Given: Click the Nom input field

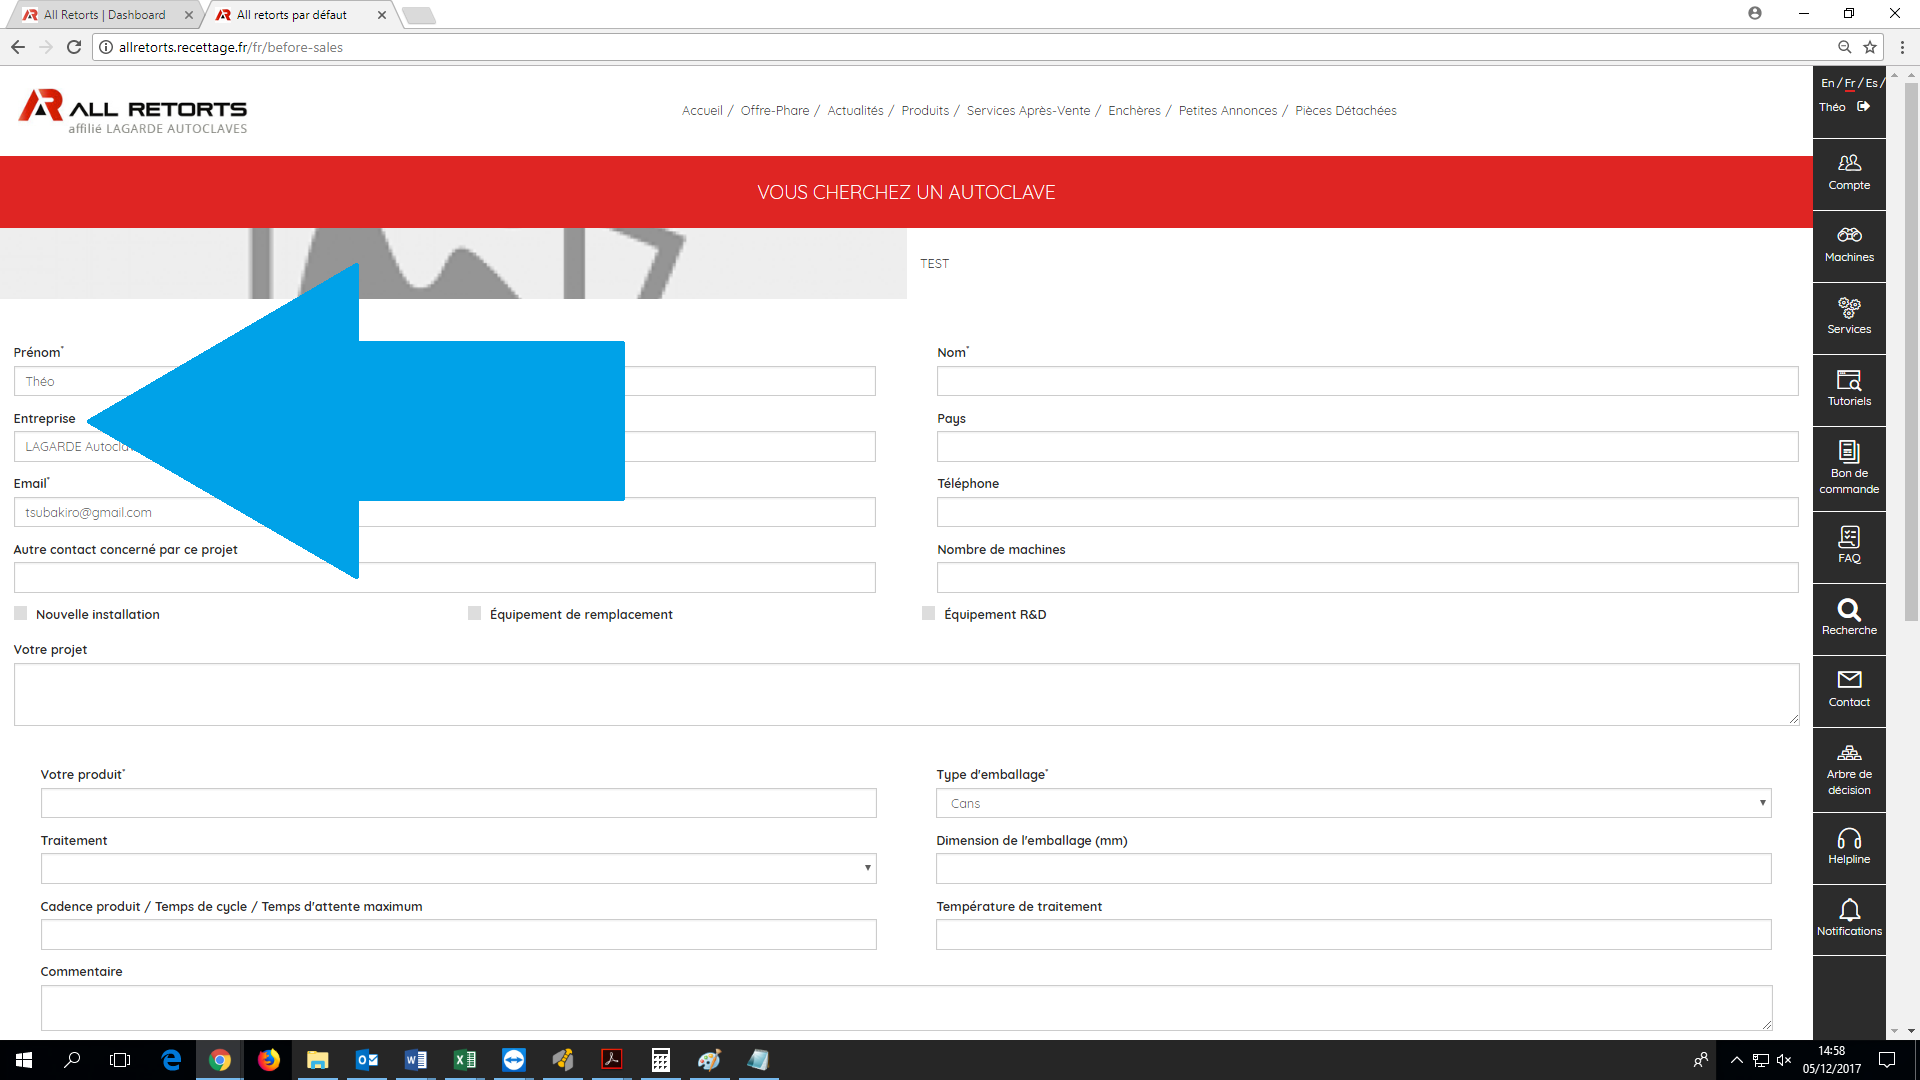Looking at the screenshot, I should coord(1367,381).
